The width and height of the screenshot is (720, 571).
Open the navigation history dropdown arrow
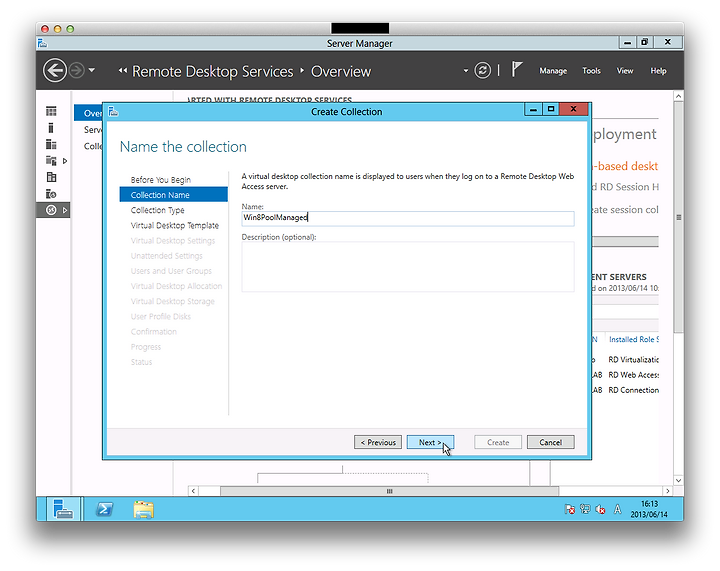click(x=92, y=70)
